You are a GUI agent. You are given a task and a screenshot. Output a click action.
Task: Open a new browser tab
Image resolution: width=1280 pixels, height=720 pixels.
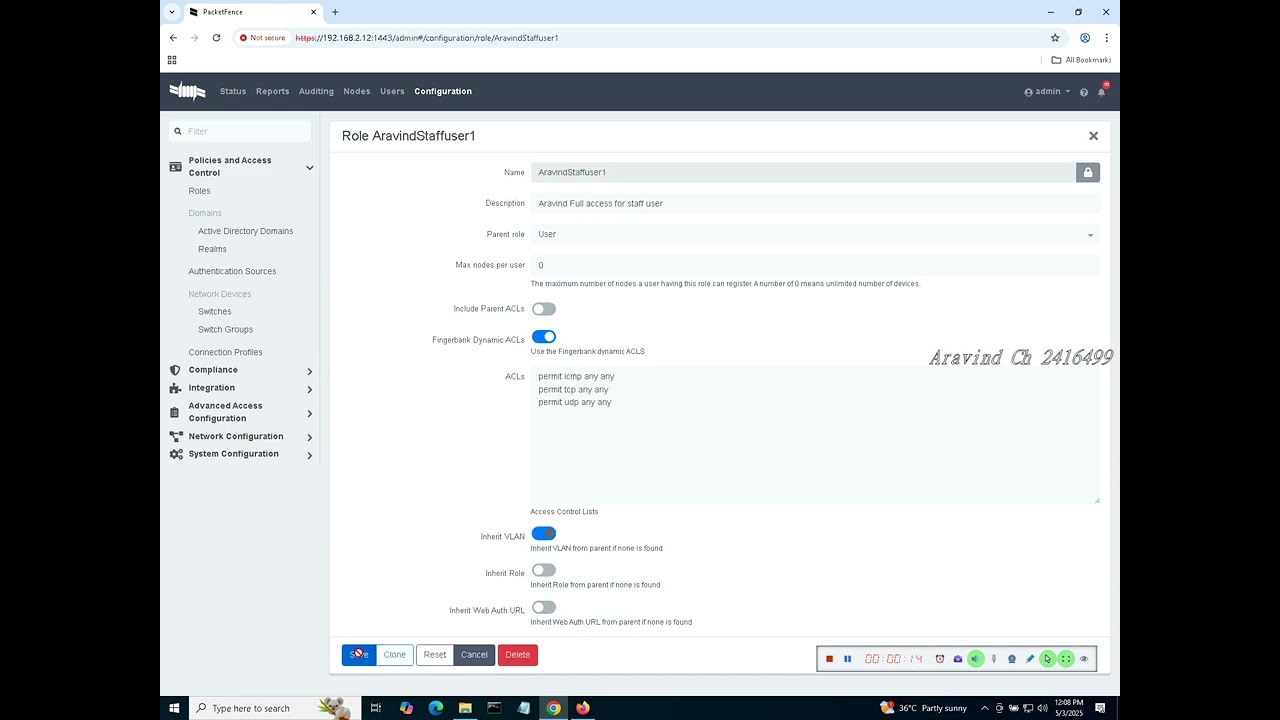(x=335, y=12)
